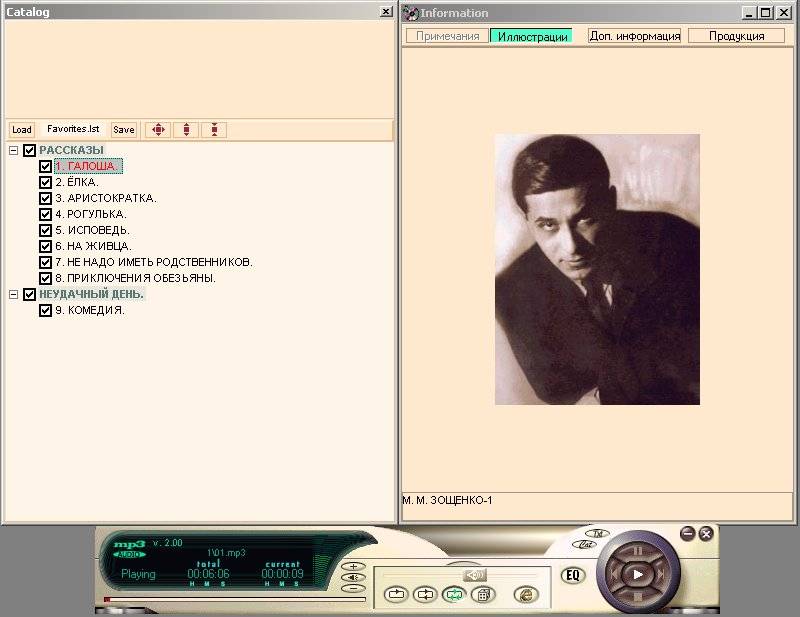Select track '3. АРИСТОКРАТКА.' in catalog
This screenshot has width=800, height=617.
[105, 198]
